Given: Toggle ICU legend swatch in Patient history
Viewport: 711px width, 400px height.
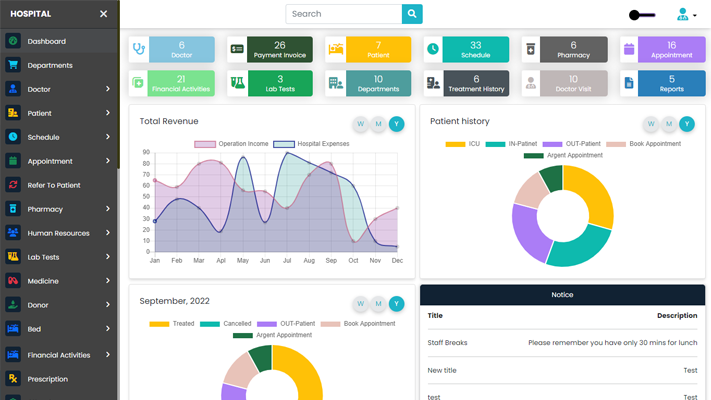Looking at the screenshot, I should coord(455,144).
